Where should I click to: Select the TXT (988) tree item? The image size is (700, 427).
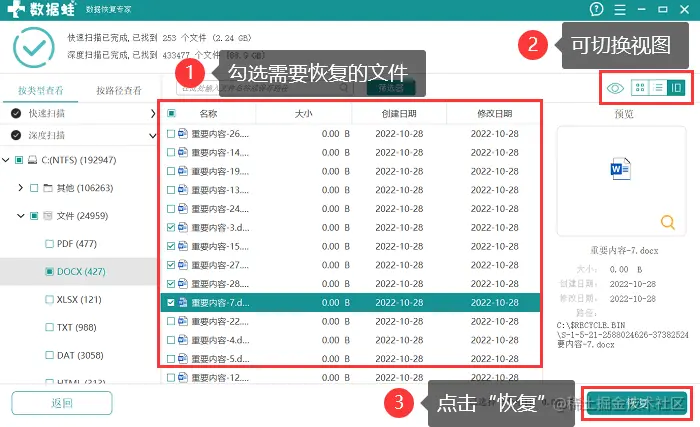click(77, 327)
